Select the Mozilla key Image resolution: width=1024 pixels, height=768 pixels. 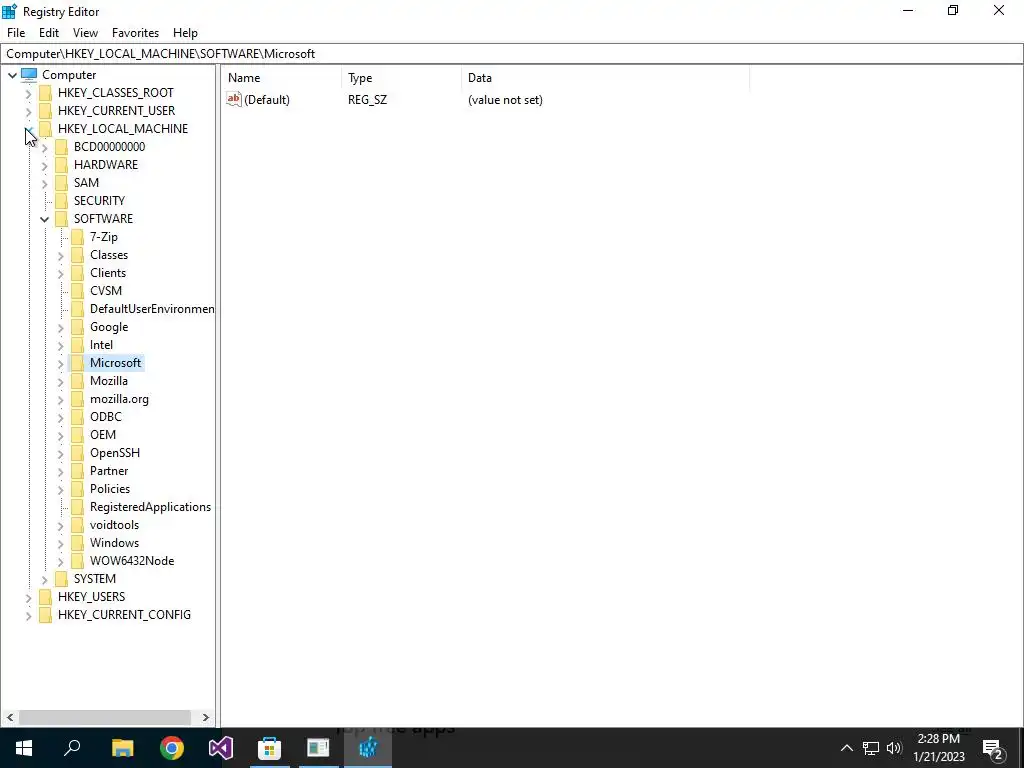(108, 381)
